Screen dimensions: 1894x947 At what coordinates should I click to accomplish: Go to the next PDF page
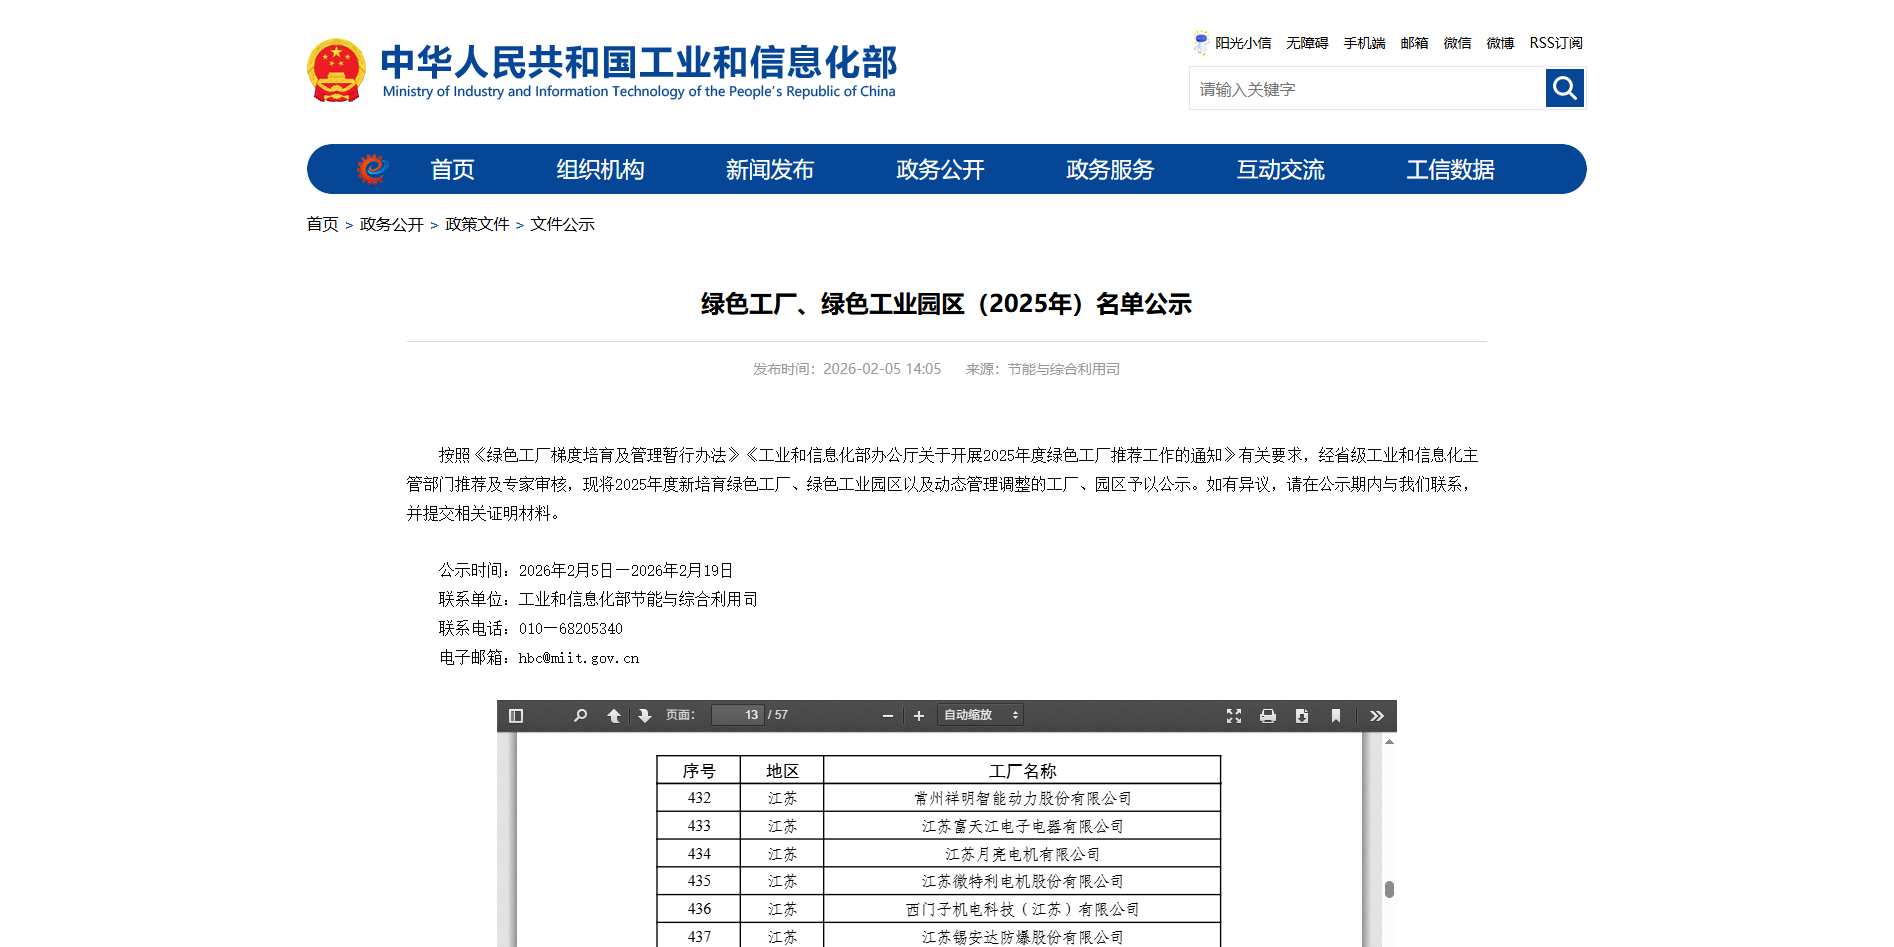pyautogui.click(x=645, y=715)
